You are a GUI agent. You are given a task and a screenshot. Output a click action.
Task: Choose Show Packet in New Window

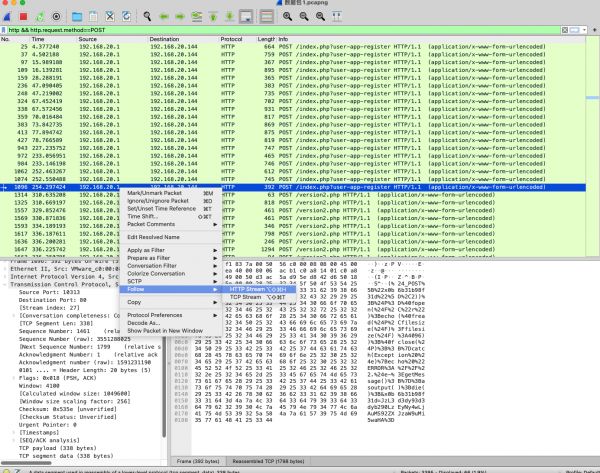tap(171, 331)
